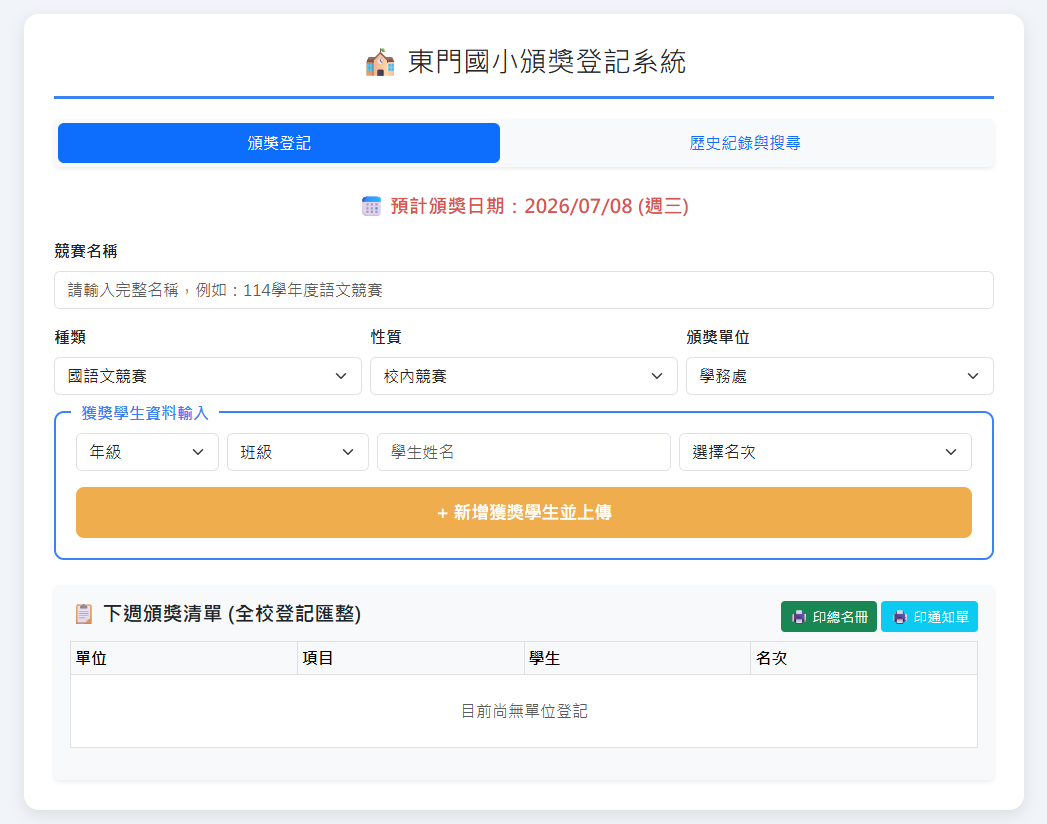Image resolution: width=1047 pixels, height=824 pixels.
Task: Click the 性質 field label
Action: 386,337
